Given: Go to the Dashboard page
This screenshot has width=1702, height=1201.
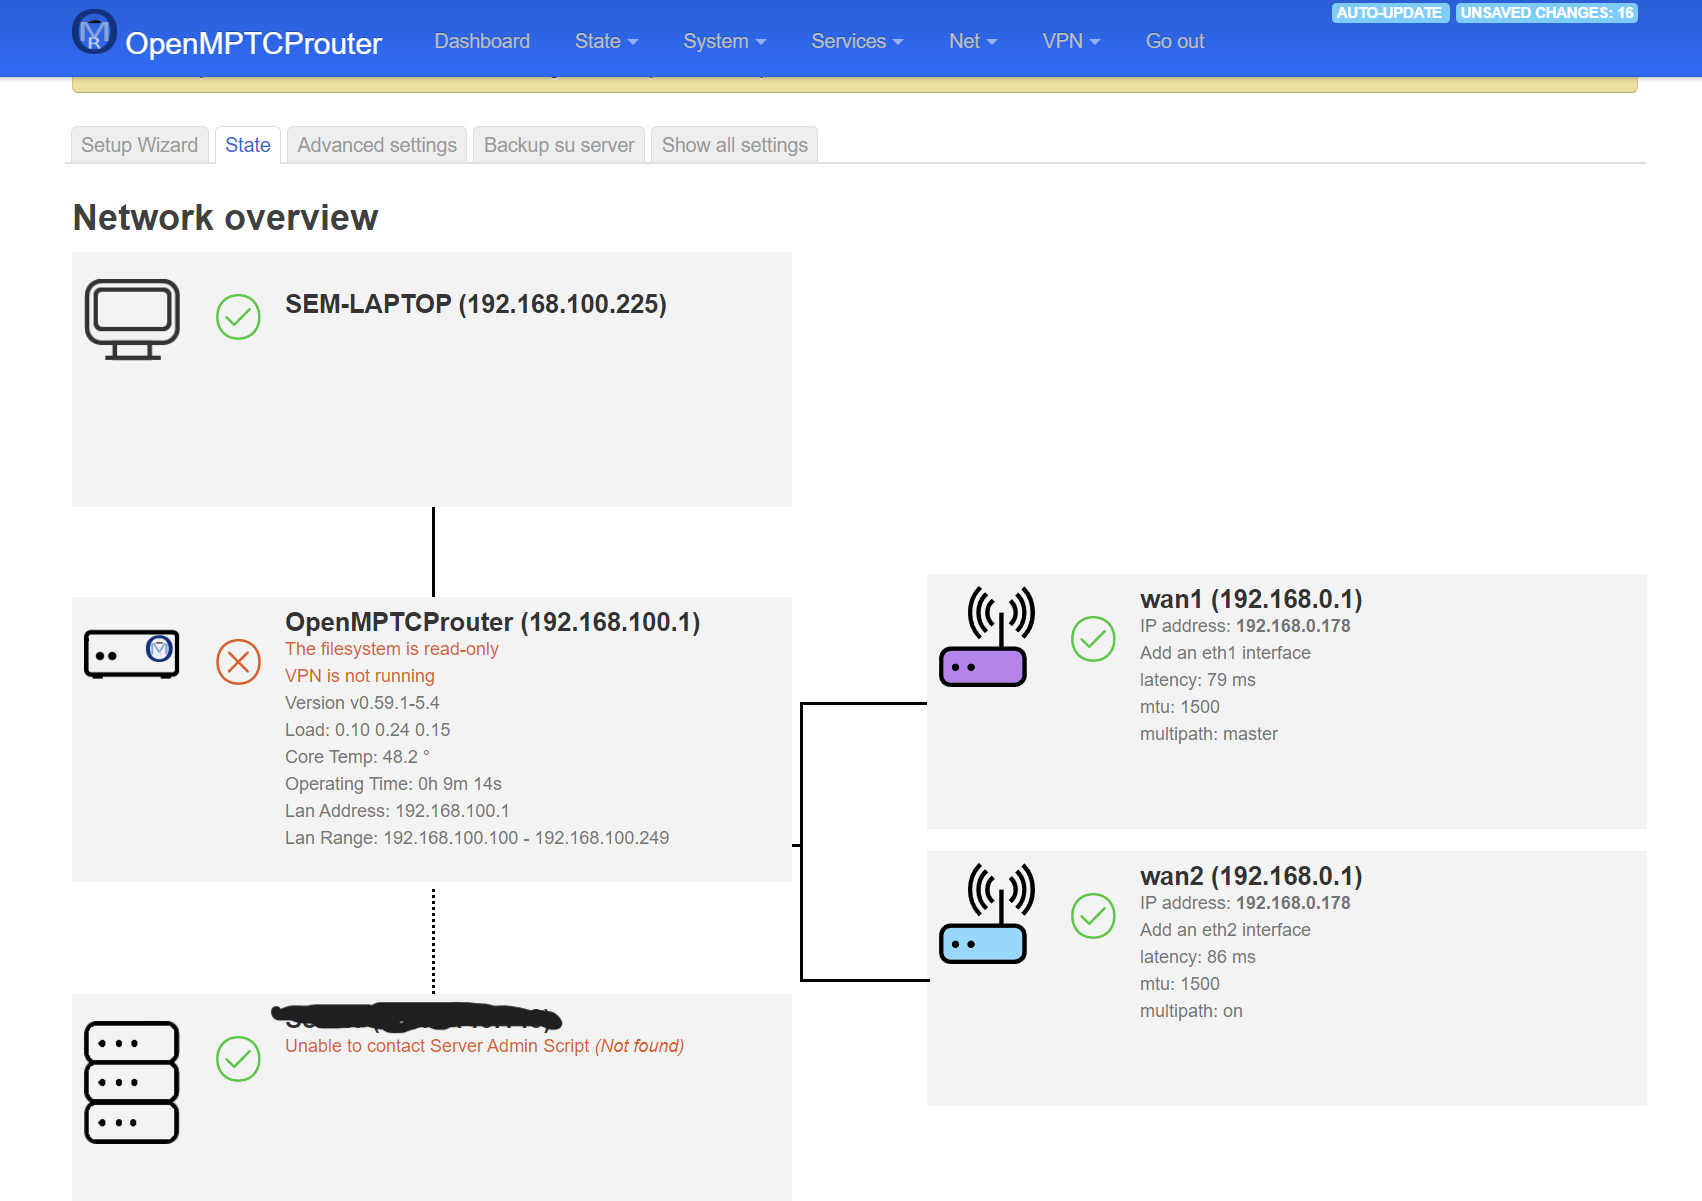Looking at the screenshot, I should [x=482, y=41].
